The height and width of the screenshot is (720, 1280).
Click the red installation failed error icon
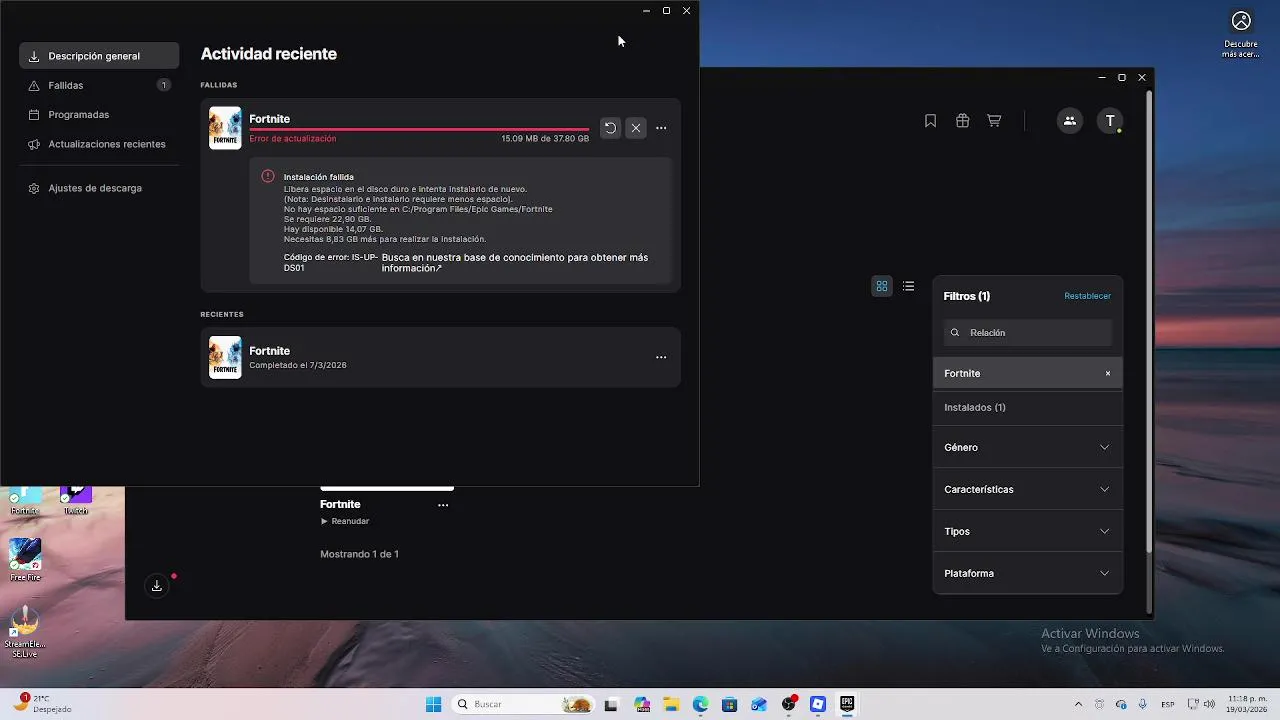point(268,176)
